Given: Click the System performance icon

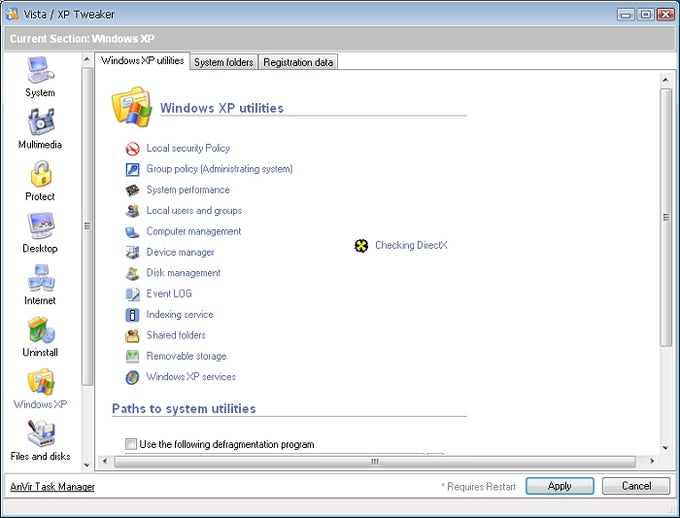Looking at the screenshot, I should [x=132, y=190].
